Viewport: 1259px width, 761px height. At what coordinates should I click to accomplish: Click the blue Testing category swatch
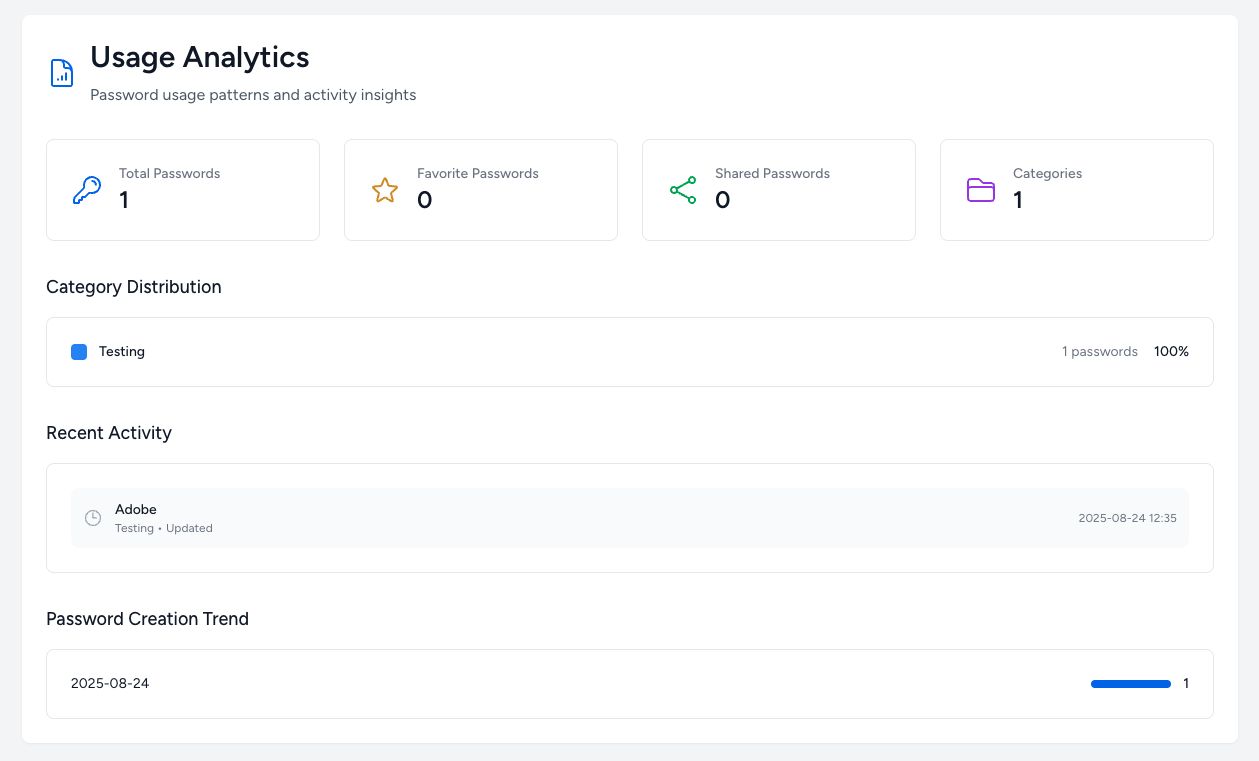pyautogui.click(x=79, y=352)
